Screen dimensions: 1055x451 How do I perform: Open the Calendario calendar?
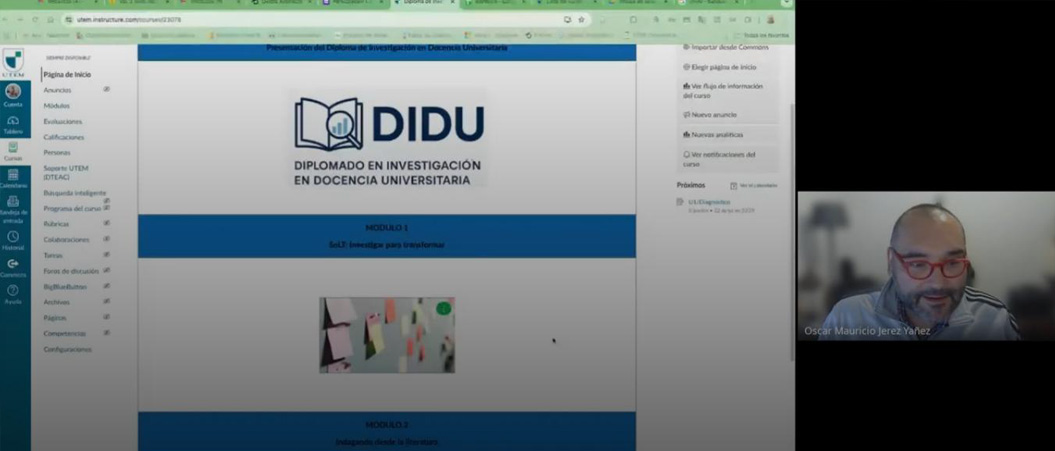click(13, 178)
